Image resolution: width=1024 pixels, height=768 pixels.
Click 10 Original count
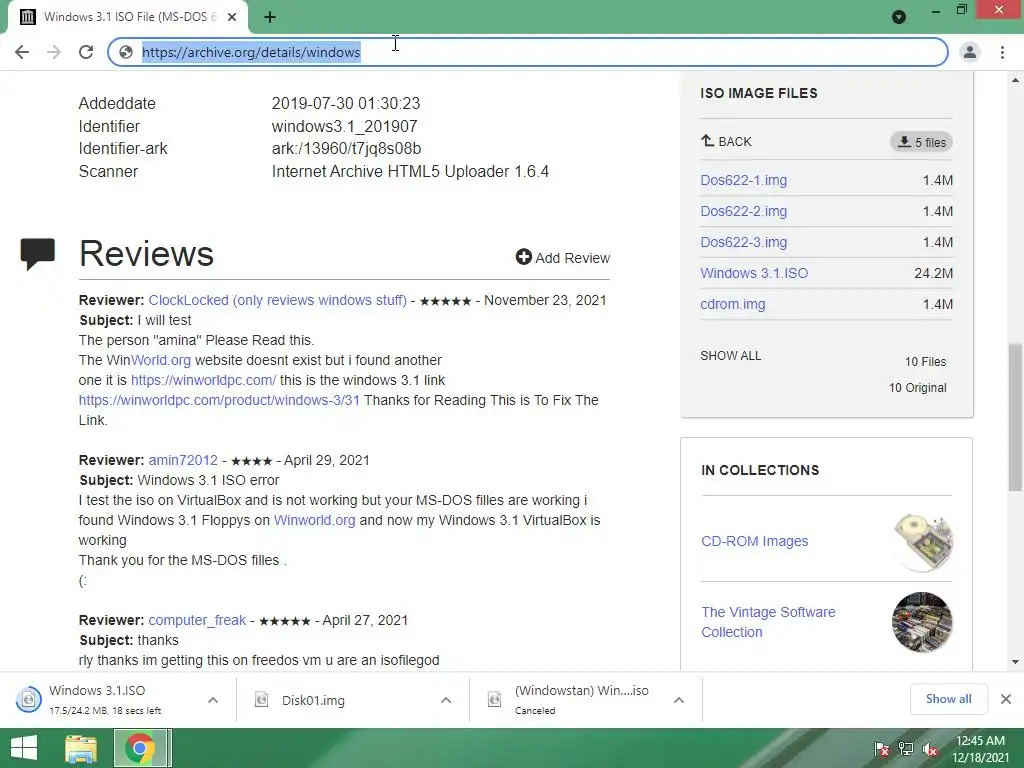[918, 388]
